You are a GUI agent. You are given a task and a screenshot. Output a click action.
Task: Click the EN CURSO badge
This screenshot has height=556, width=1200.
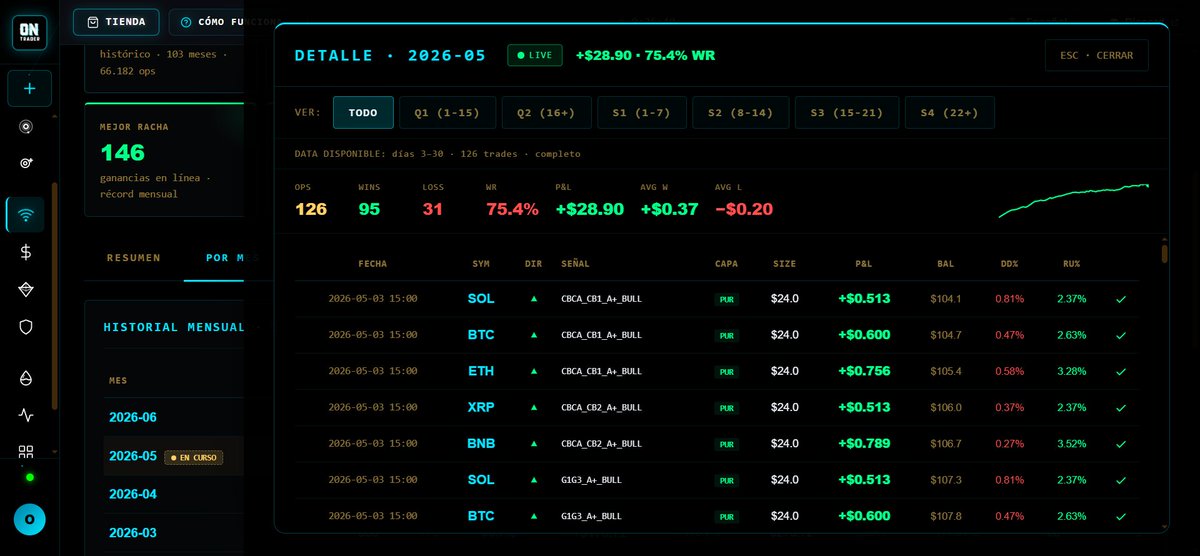tap(194, 457)
